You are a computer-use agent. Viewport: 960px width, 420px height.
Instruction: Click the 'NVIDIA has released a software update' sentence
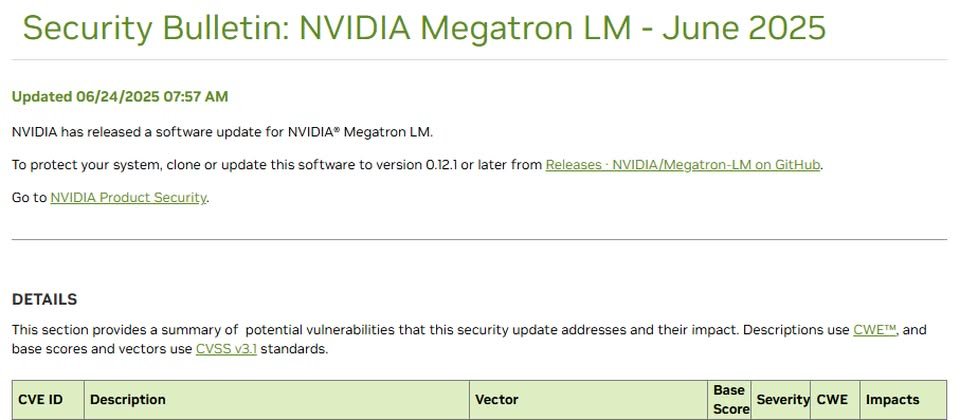coord(222,132)
